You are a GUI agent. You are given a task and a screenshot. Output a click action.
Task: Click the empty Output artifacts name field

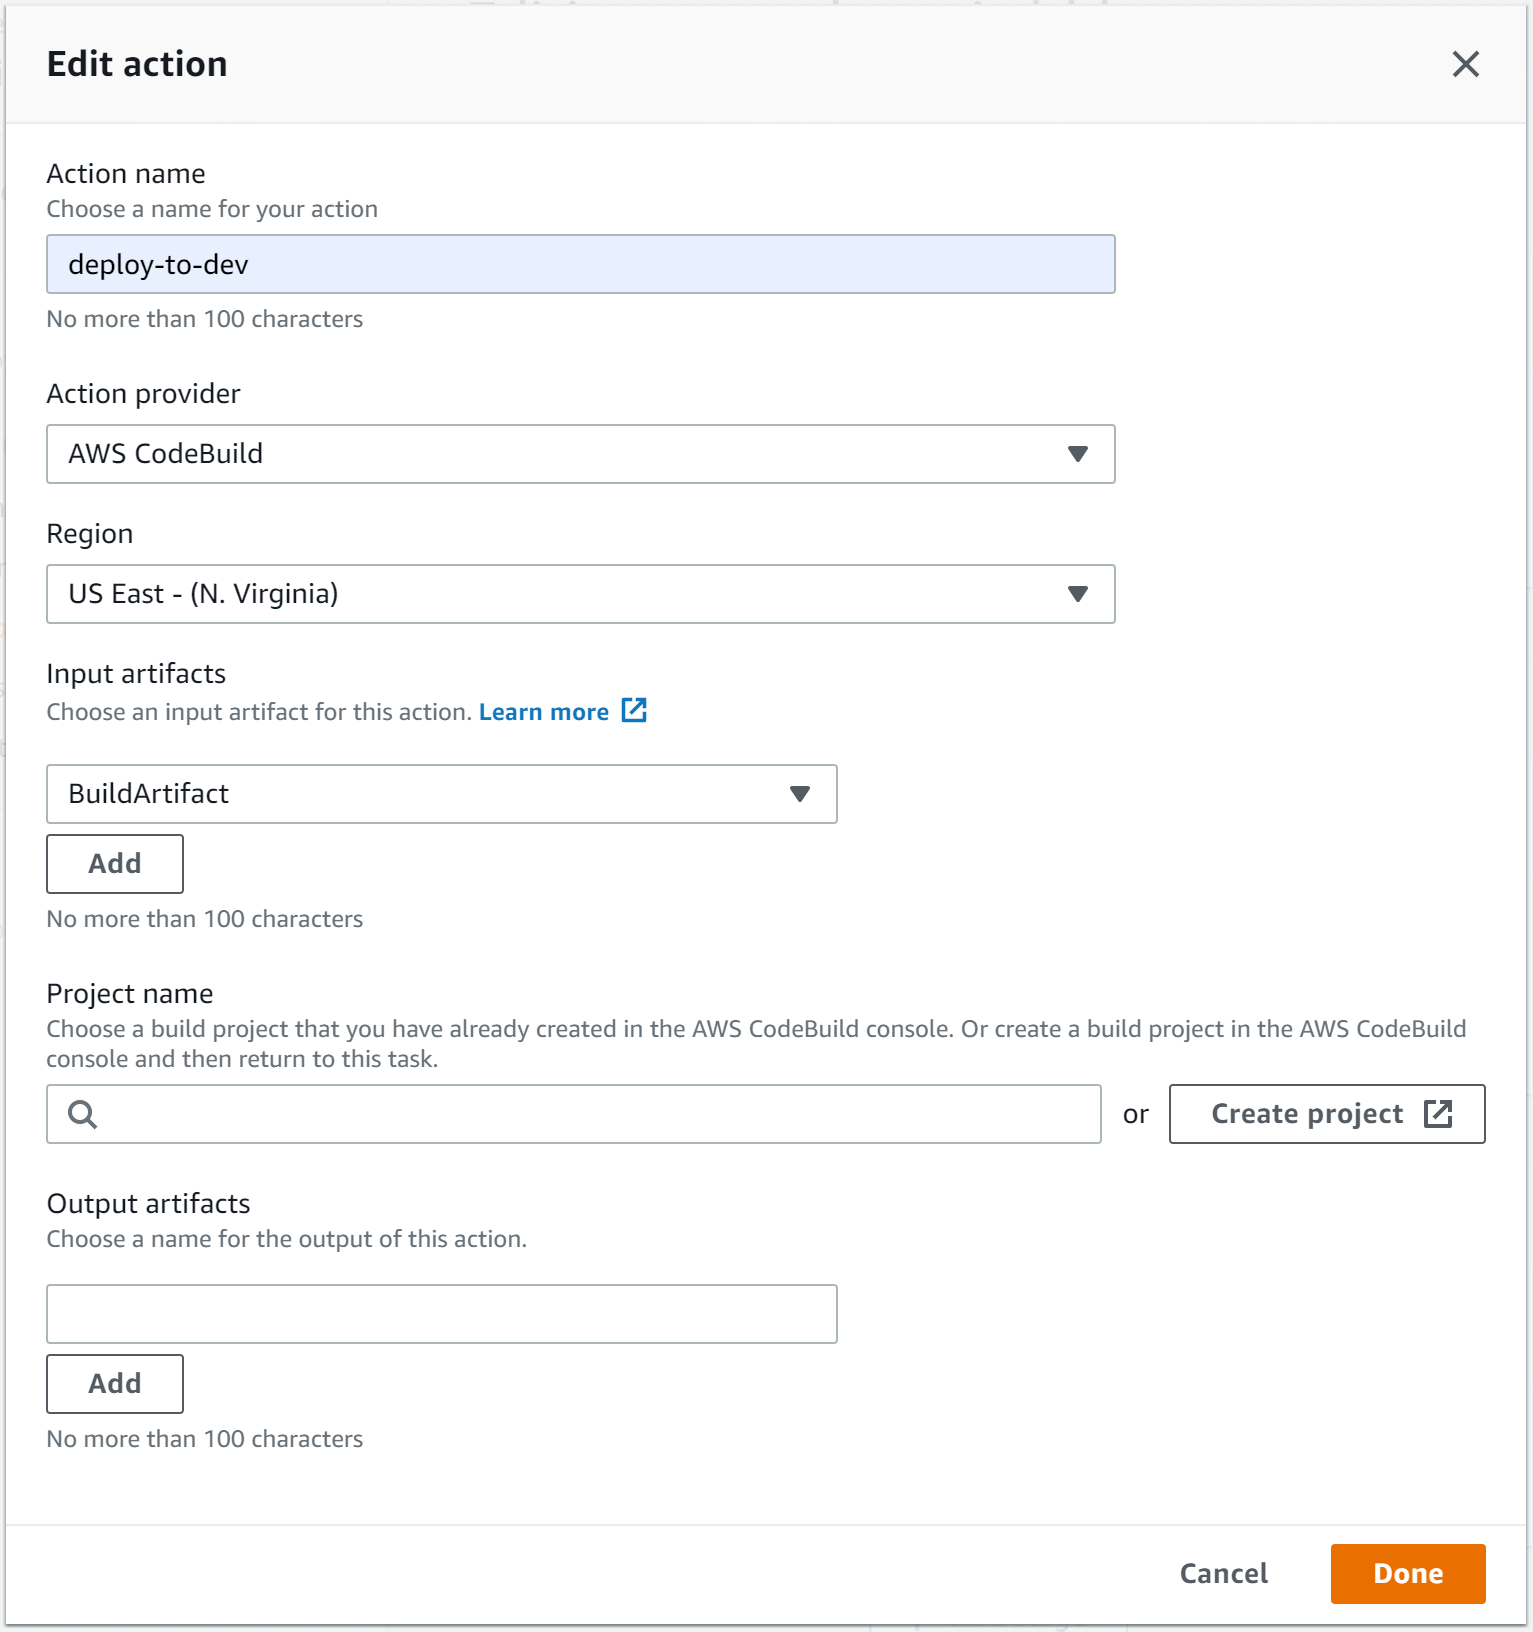(440, 1313)
